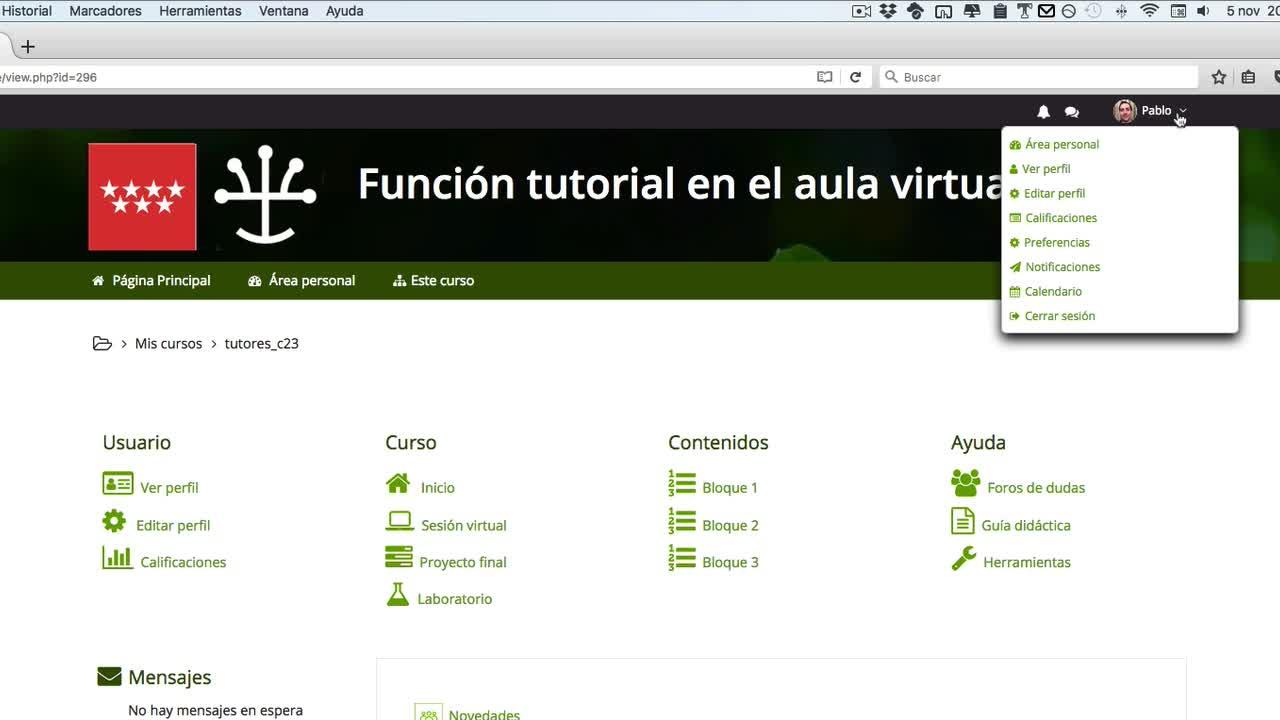Click the Laboratorio flask icon
Viewport: 1280px width, 720px height.
398,595
